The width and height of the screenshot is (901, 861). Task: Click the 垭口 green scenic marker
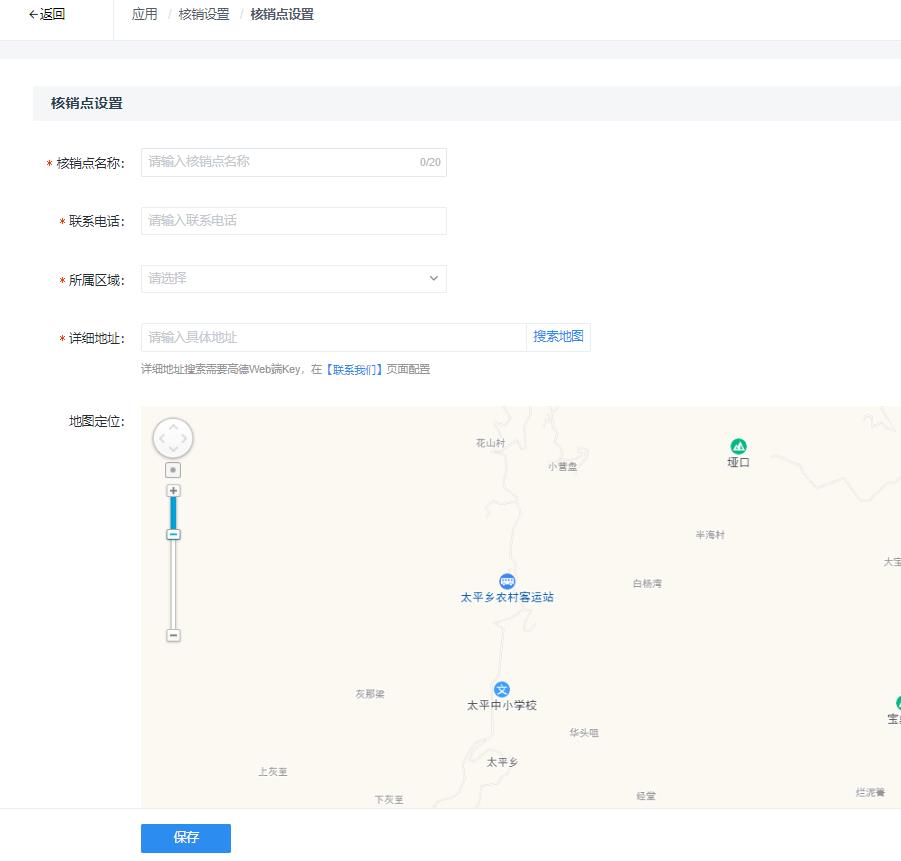(738, 446)
